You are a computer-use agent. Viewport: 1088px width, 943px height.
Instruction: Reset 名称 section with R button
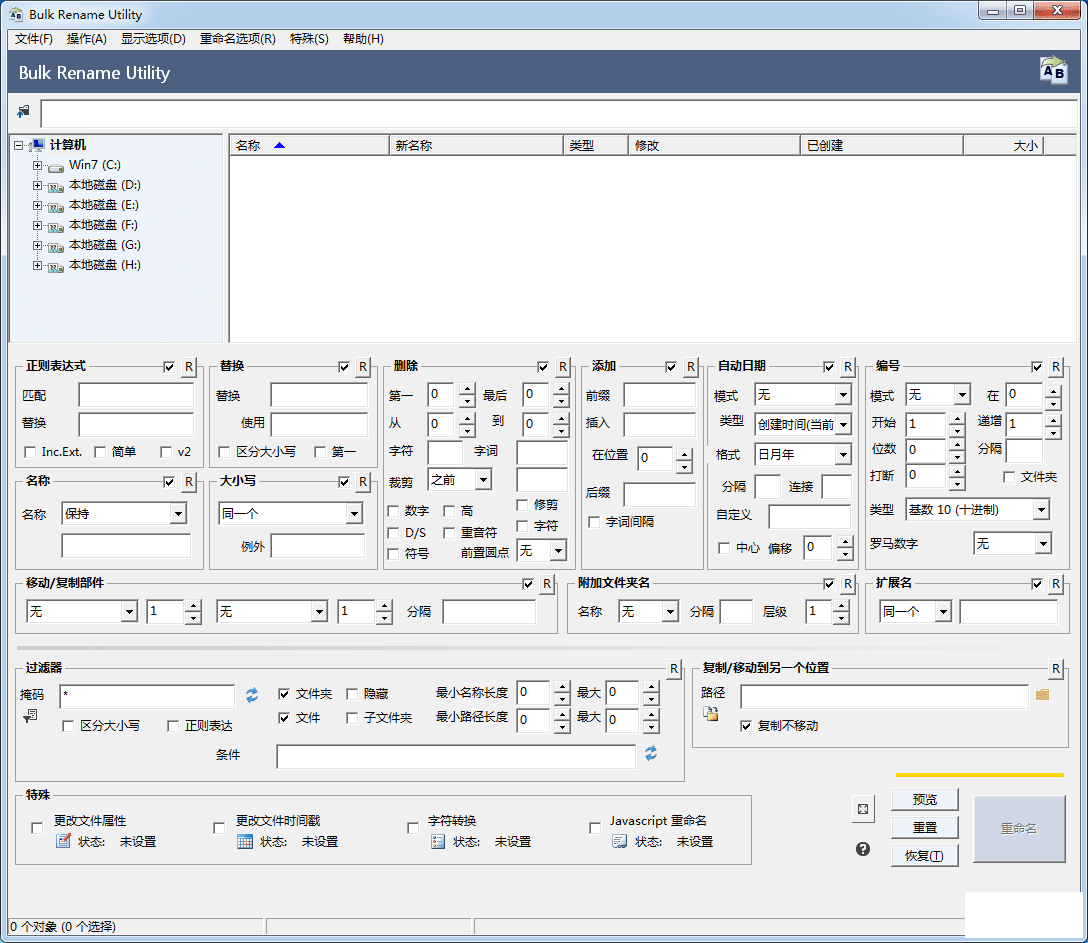pyautogui.click(x=189, y=482)
